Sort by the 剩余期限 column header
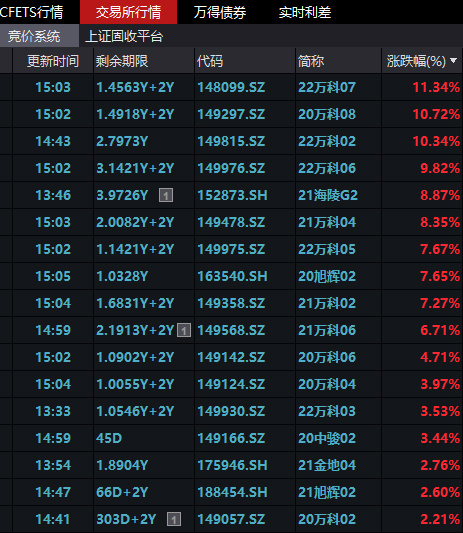463x533 pixels. tap(122, 61)
